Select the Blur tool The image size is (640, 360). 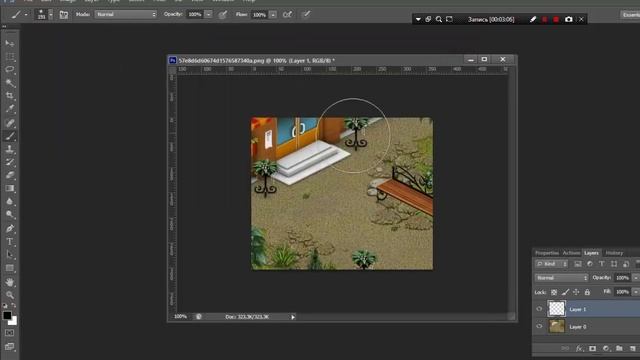(10, 201)
